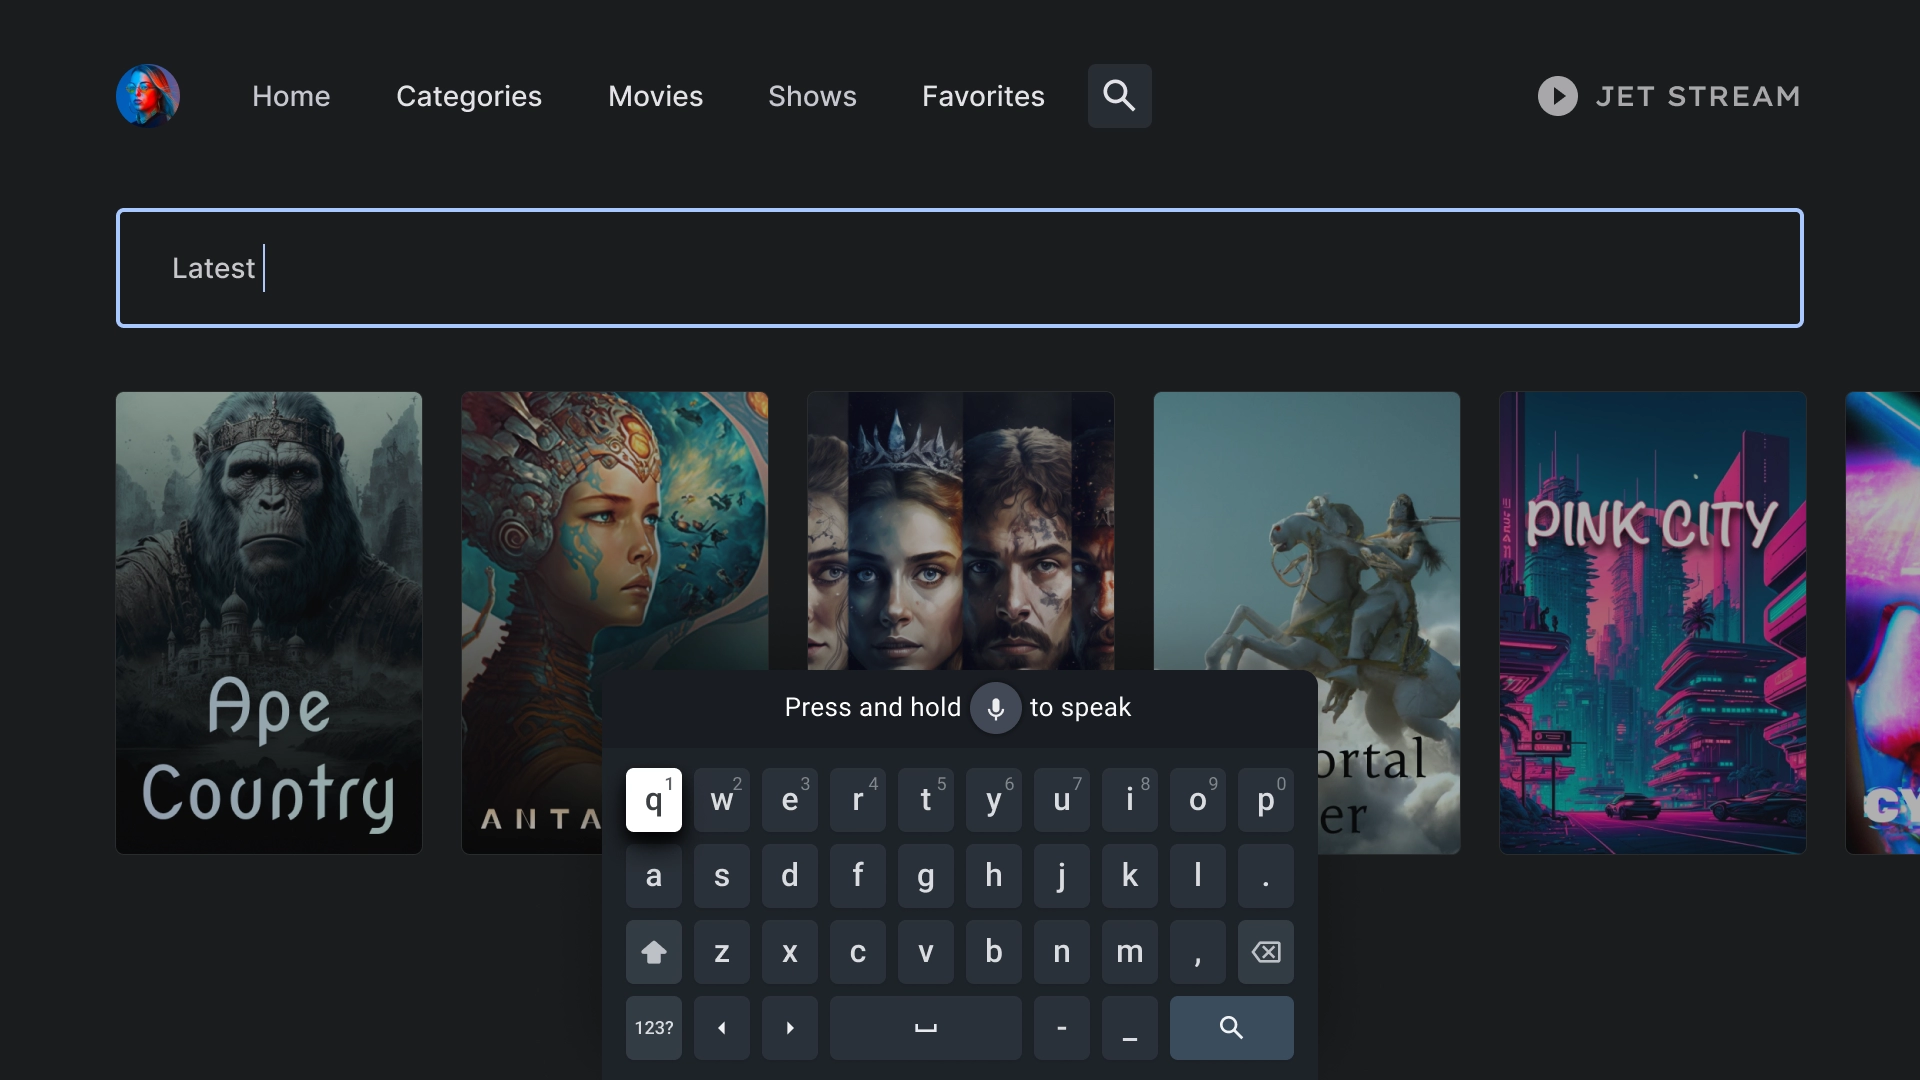The image size is (1920, 1080).
Task: Navigate to Home menu item
Action: 290,95
